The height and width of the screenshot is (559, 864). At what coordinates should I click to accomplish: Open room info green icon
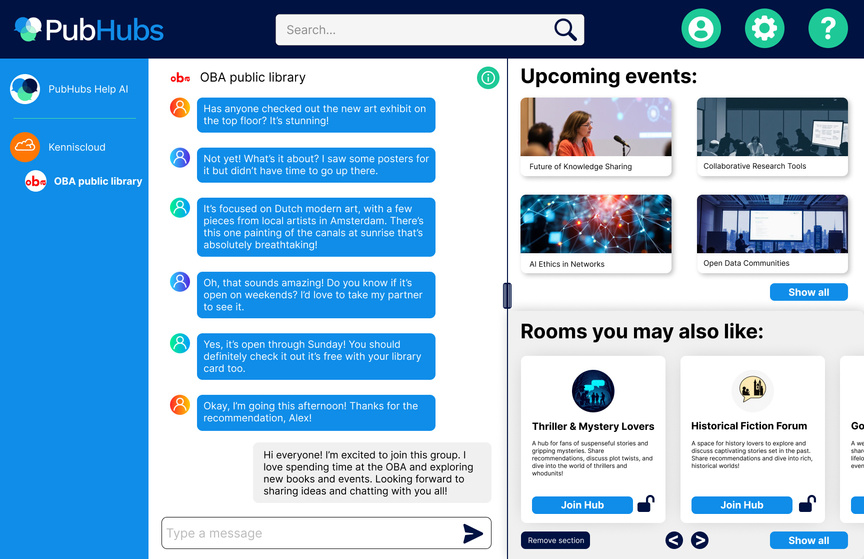pyautogui.click(x=488, y=78)
